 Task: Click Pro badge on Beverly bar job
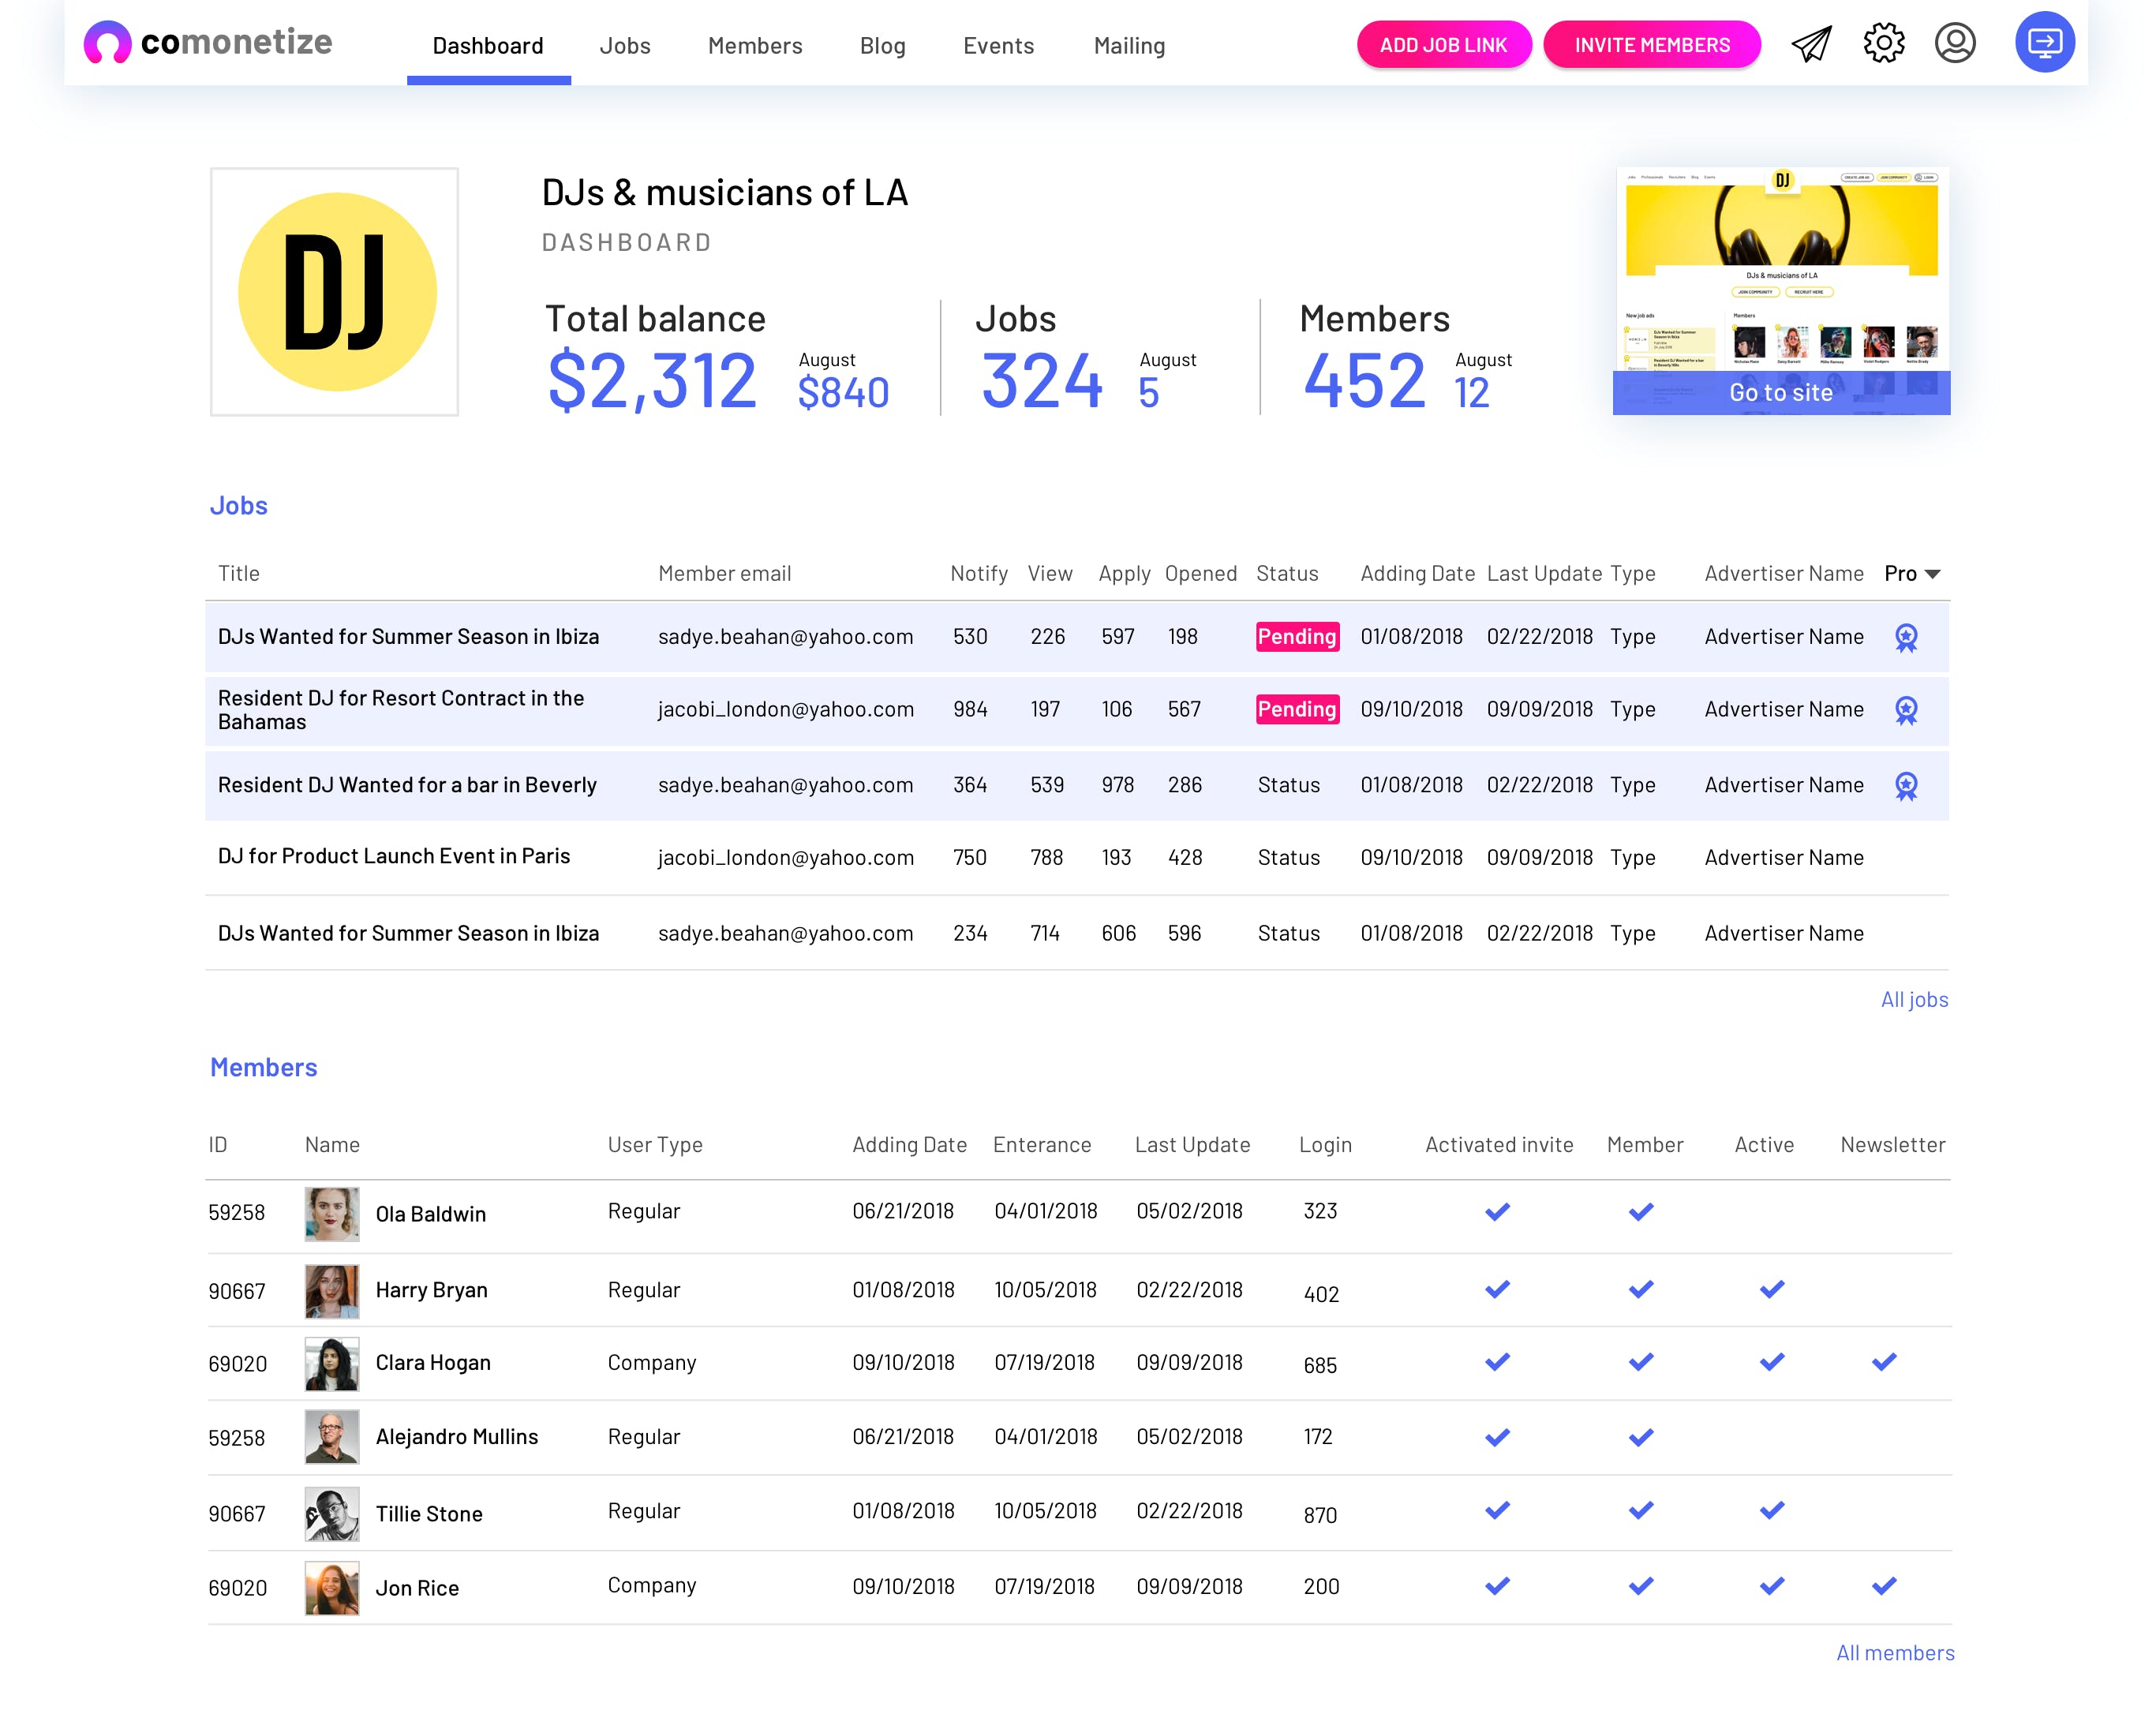click(x=1905, y=785)
